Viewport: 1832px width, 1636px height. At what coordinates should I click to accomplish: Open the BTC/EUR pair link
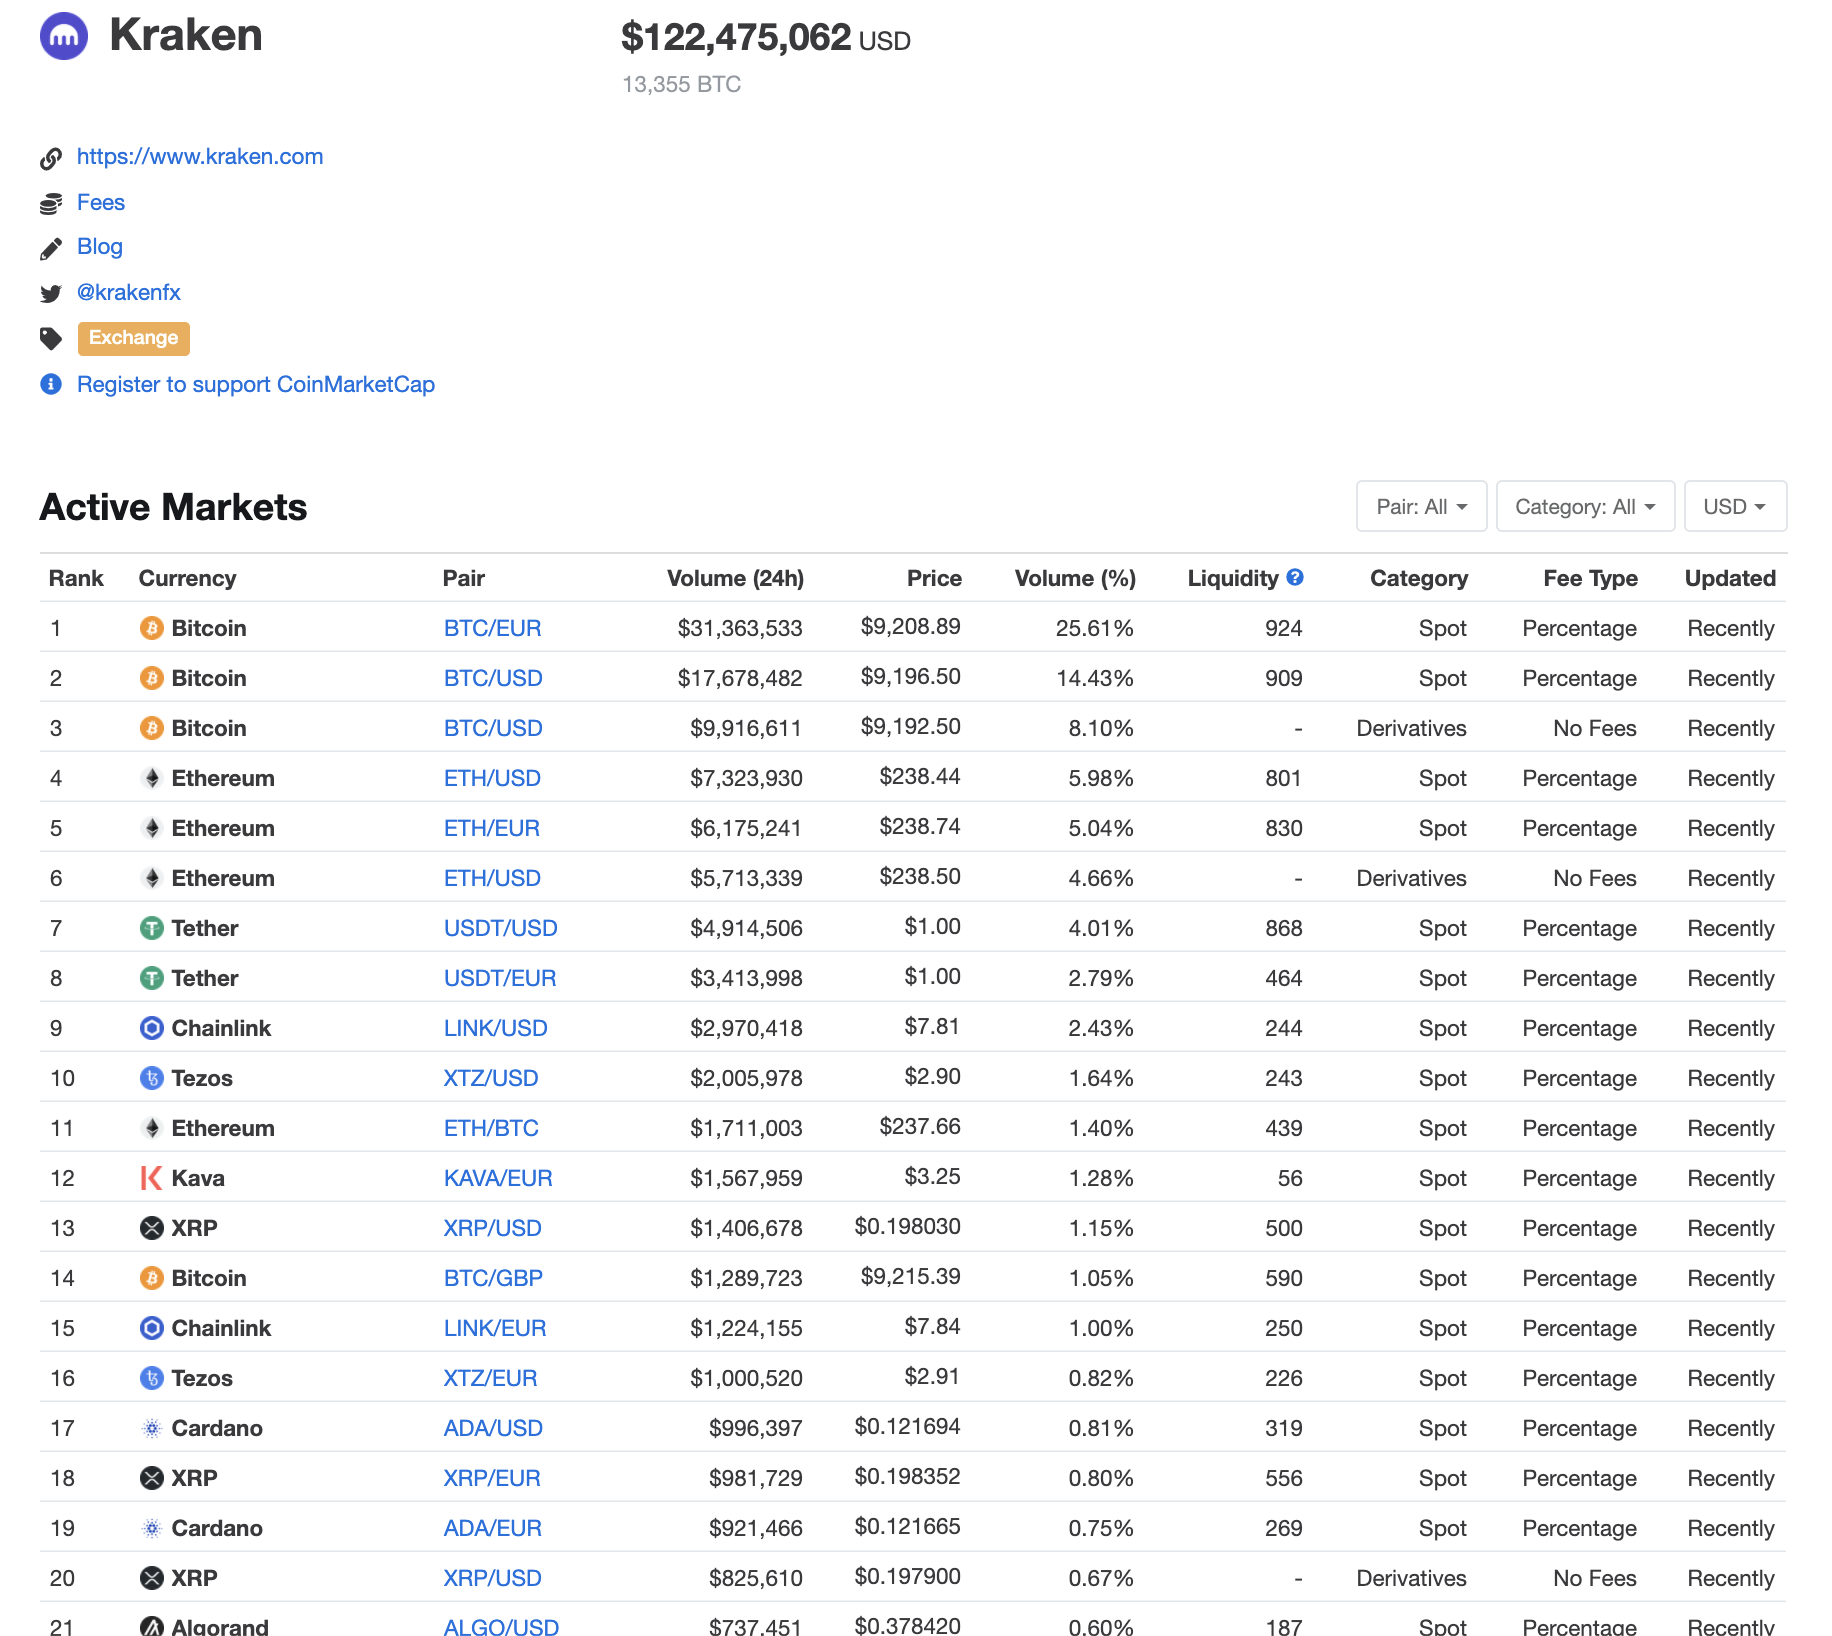(492, 628)
